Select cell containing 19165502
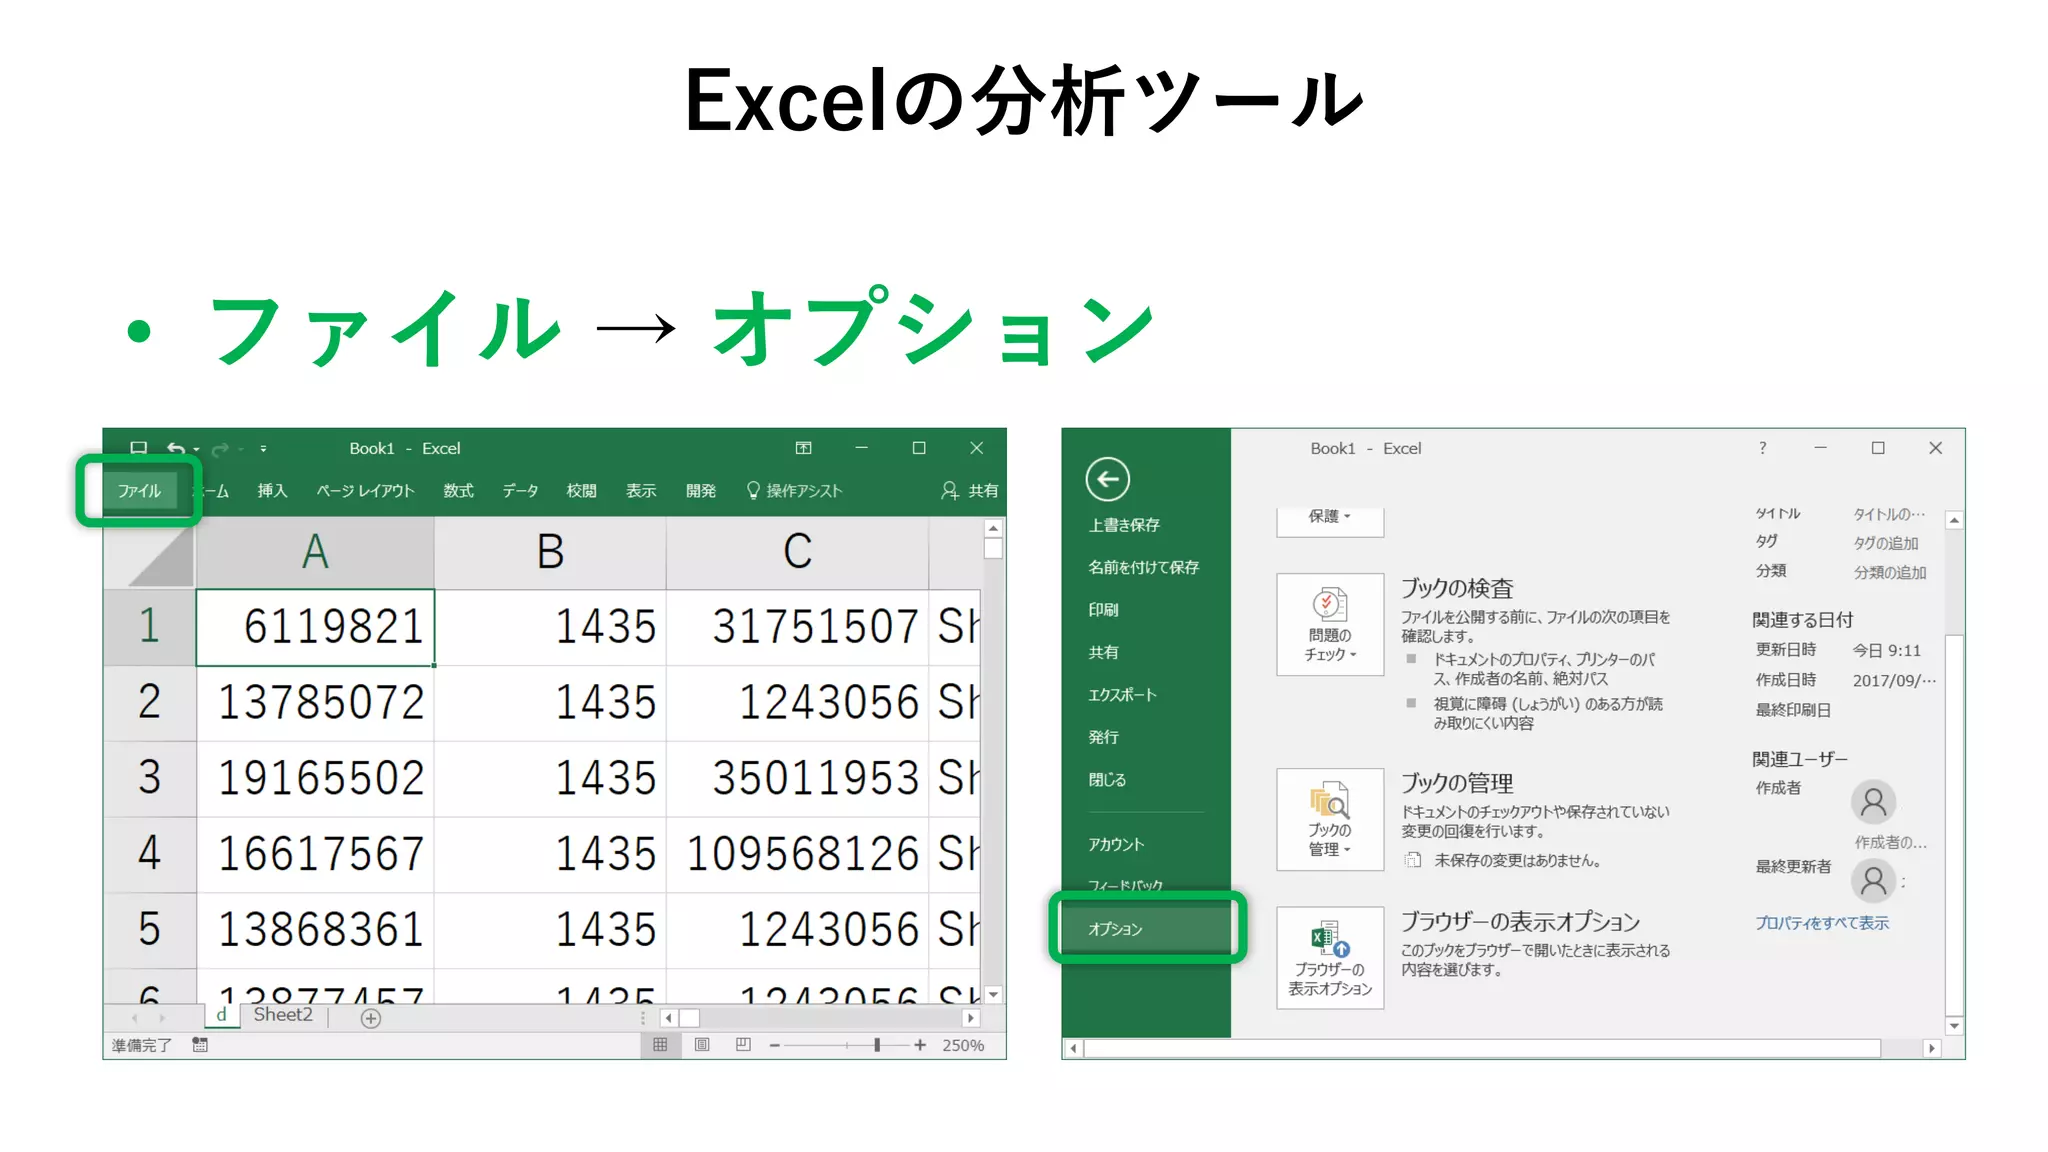The height and width of the screenshot is (1152, 2048). pyautogui.click(x=315, y=778)
